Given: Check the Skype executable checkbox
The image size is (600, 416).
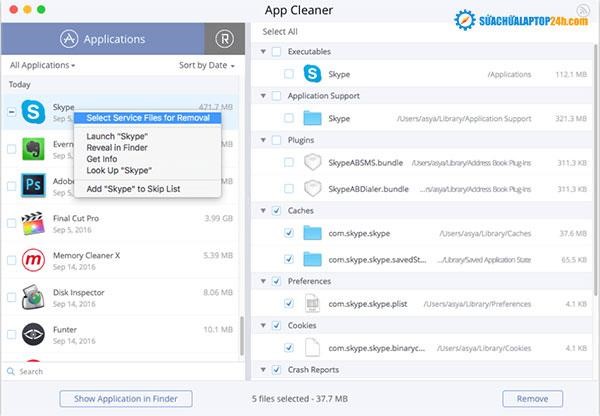Looking at the screenshot, I should (x=288, y=74).
